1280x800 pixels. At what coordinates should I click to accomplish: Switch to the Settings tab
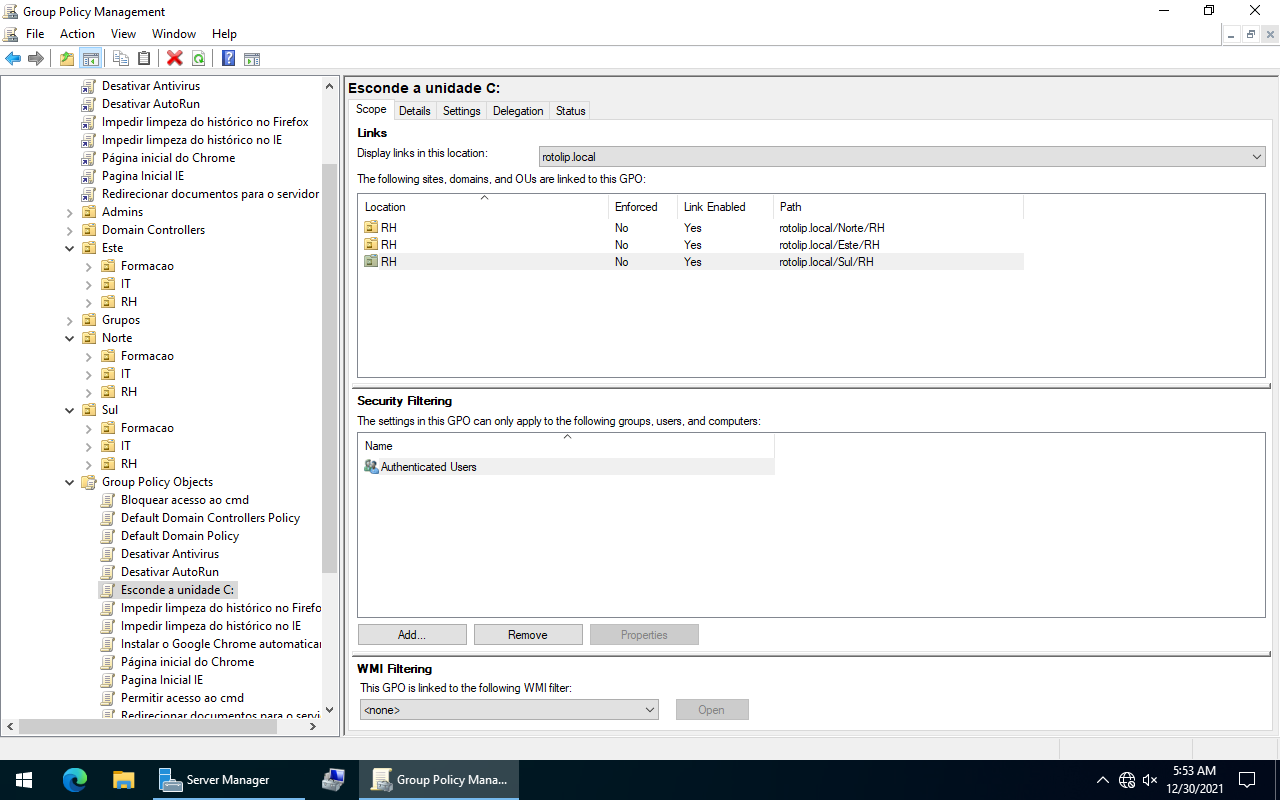coord(461,111)
